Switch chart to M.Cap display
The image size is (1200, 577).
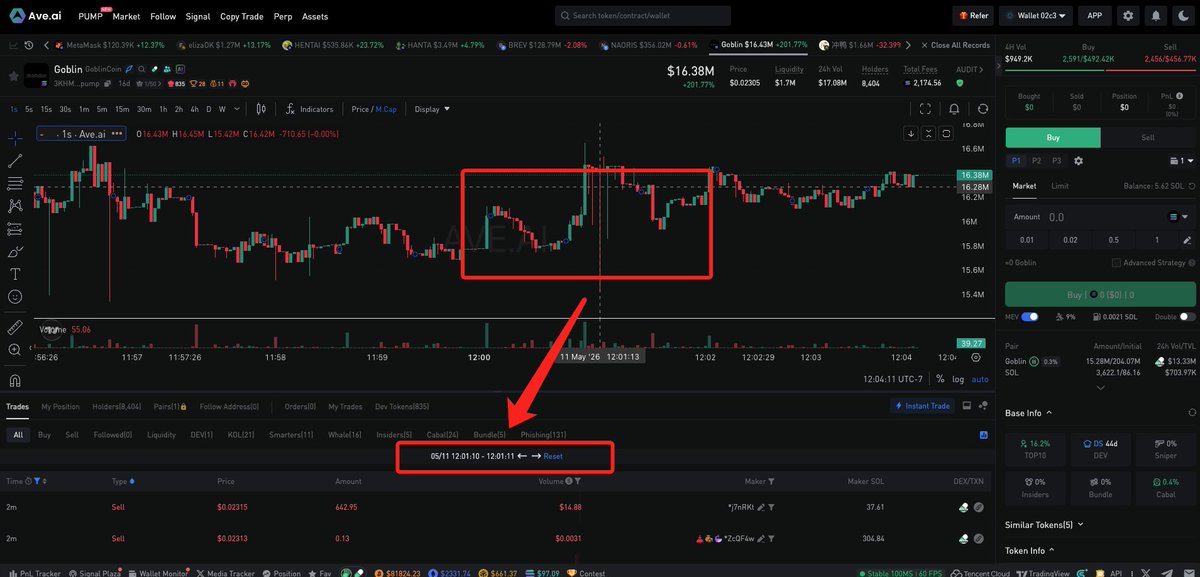coord(387,109)
